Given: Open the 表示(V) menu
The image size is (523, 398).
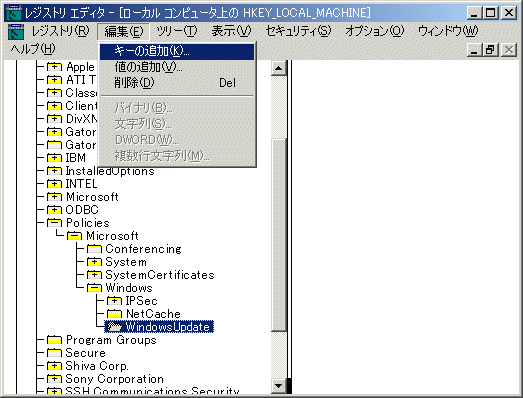Looking at the screenshot, I should (231, 31).
